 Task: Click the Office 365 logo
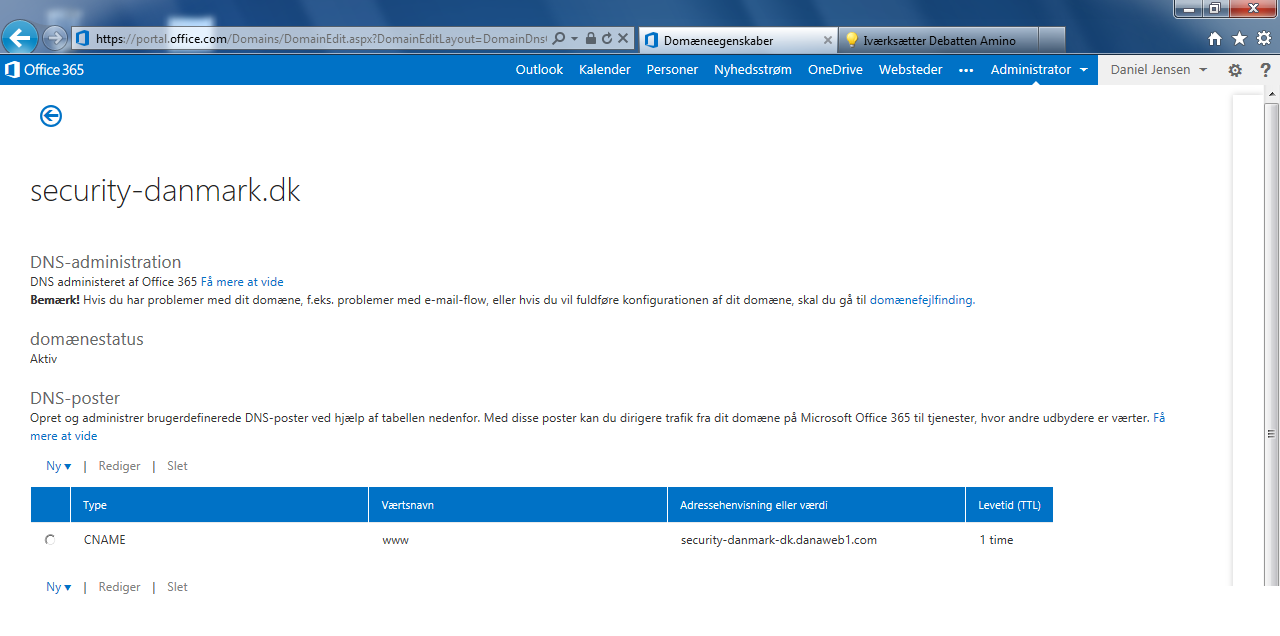pos(45,70)
